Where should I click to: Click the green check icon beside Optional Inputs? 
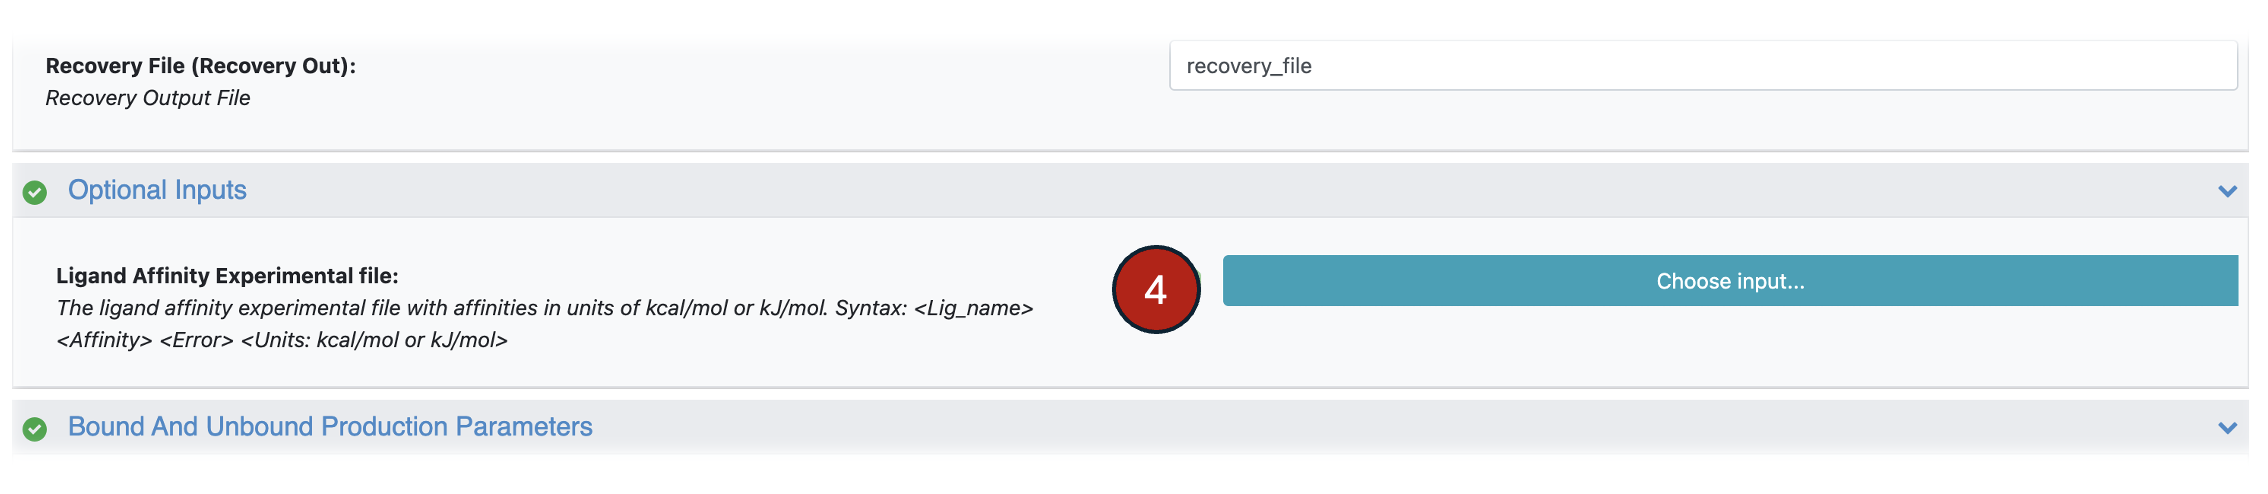tap(35, 192)
